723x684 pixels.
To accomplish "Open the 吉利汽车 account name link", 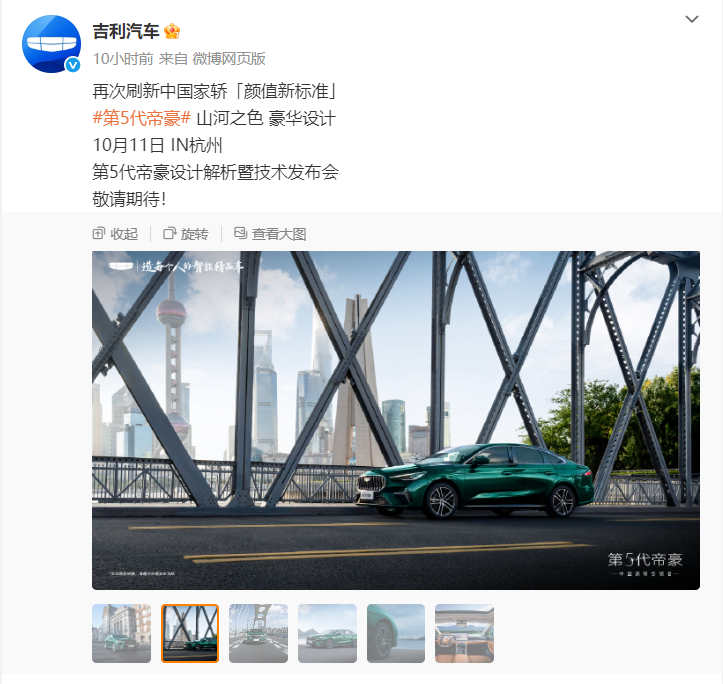I will click(x=126, y=31).
